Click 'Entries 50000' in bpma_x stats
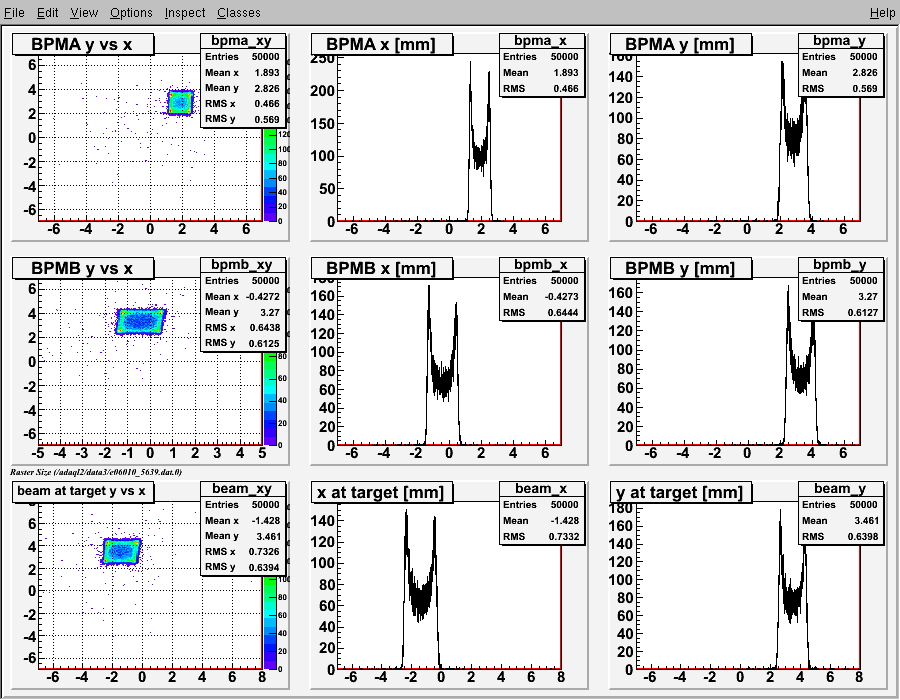This screenshot has width=900, height=700. click(541, 56)
